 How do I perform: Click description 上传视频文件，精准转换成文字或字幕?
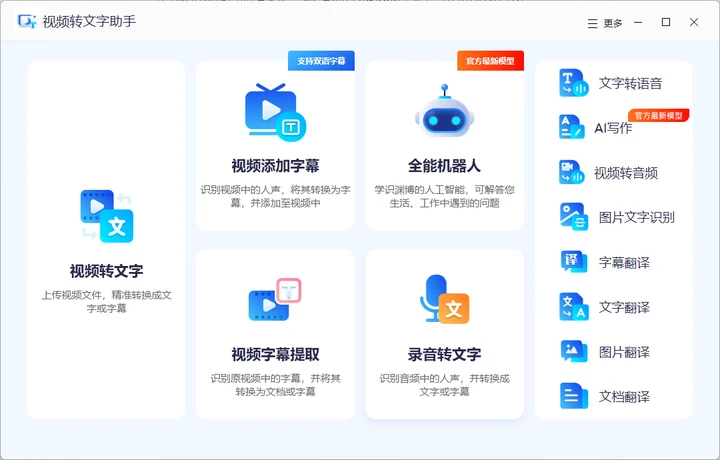(107, 301)
